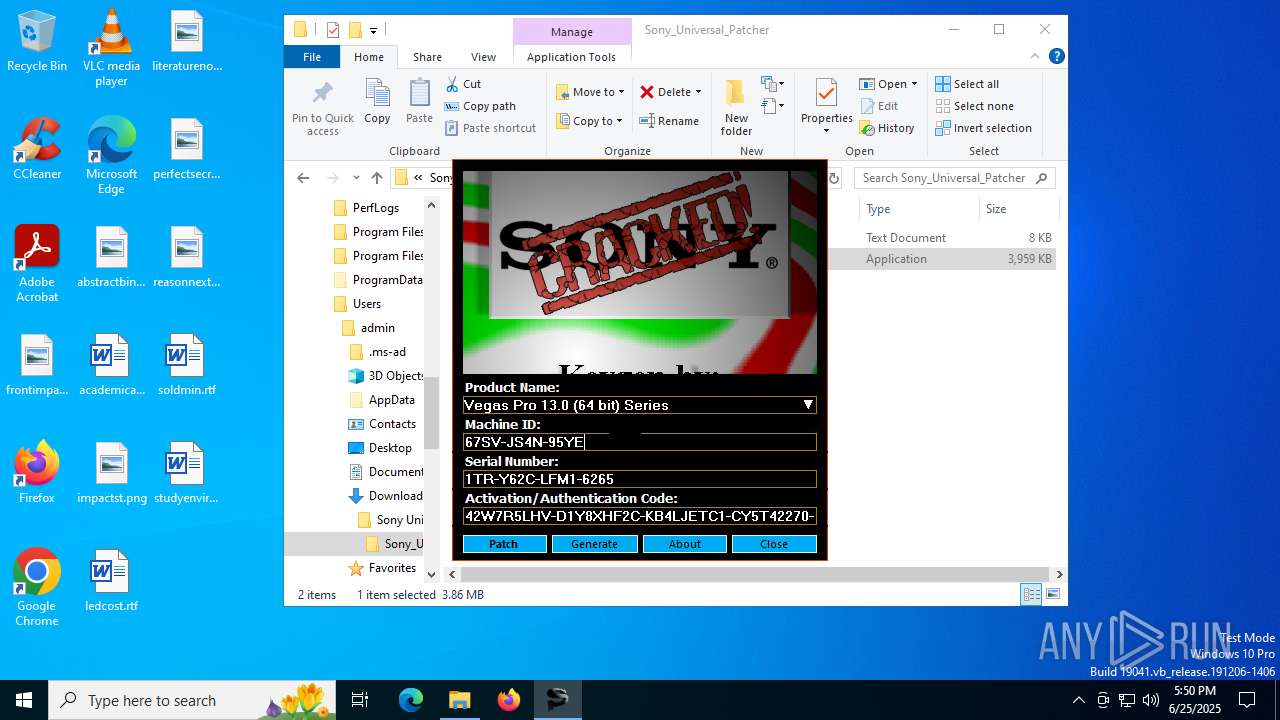Viewport: 1280px width, 720px height.
Task: Open the notification center icon
Action: [1247, 700]
